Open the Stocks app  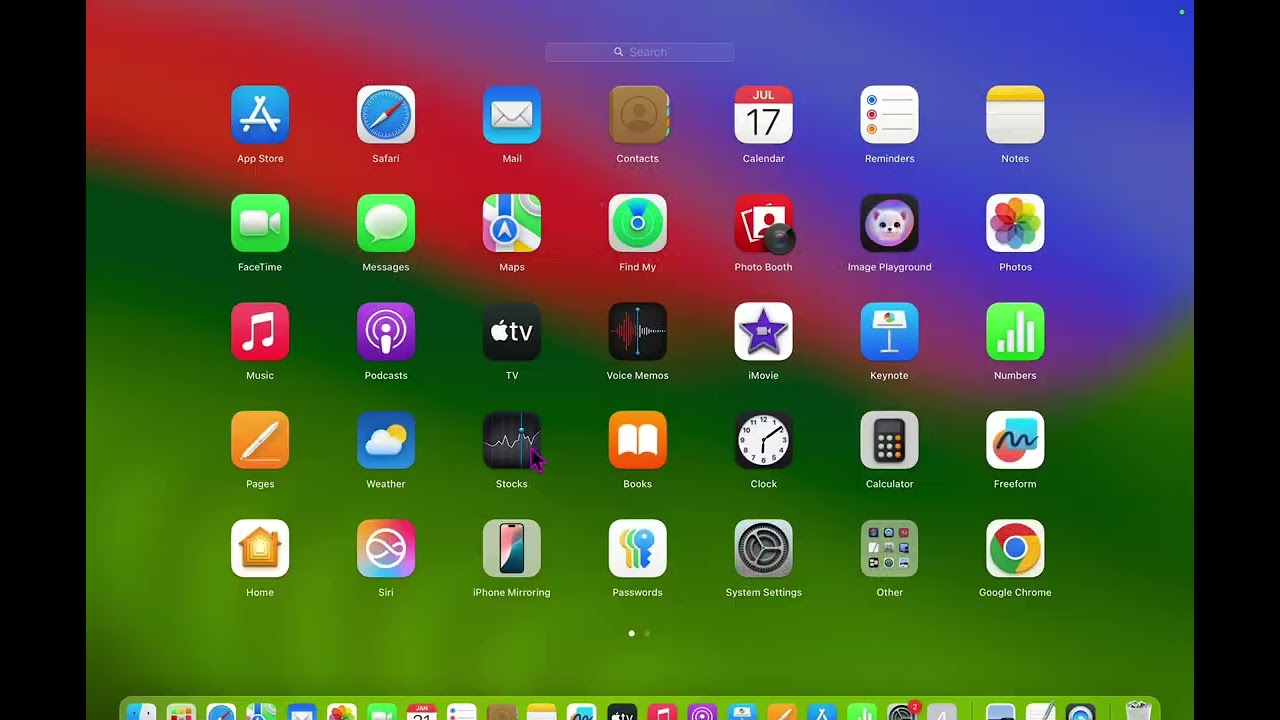pyautogui.click(x=512, y=440)
